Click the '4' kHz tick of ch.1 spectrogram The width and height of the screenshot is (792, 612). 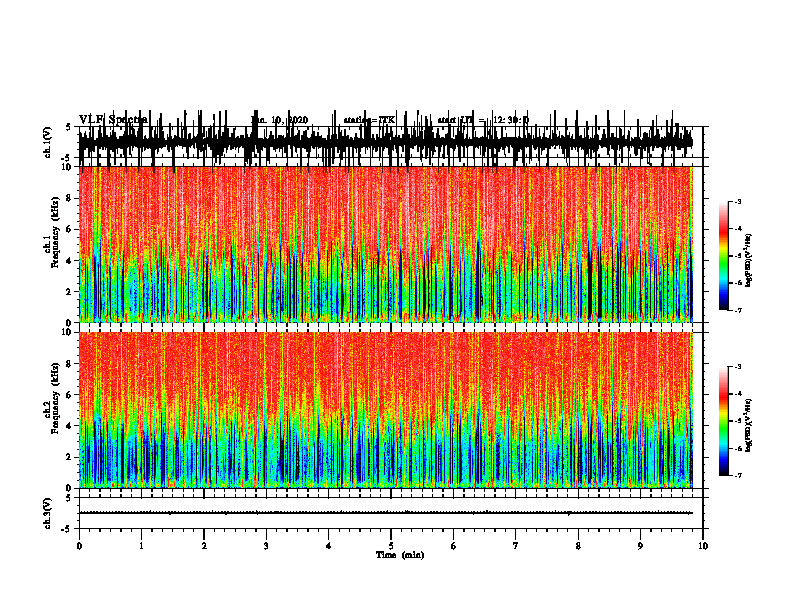(70, 261)
